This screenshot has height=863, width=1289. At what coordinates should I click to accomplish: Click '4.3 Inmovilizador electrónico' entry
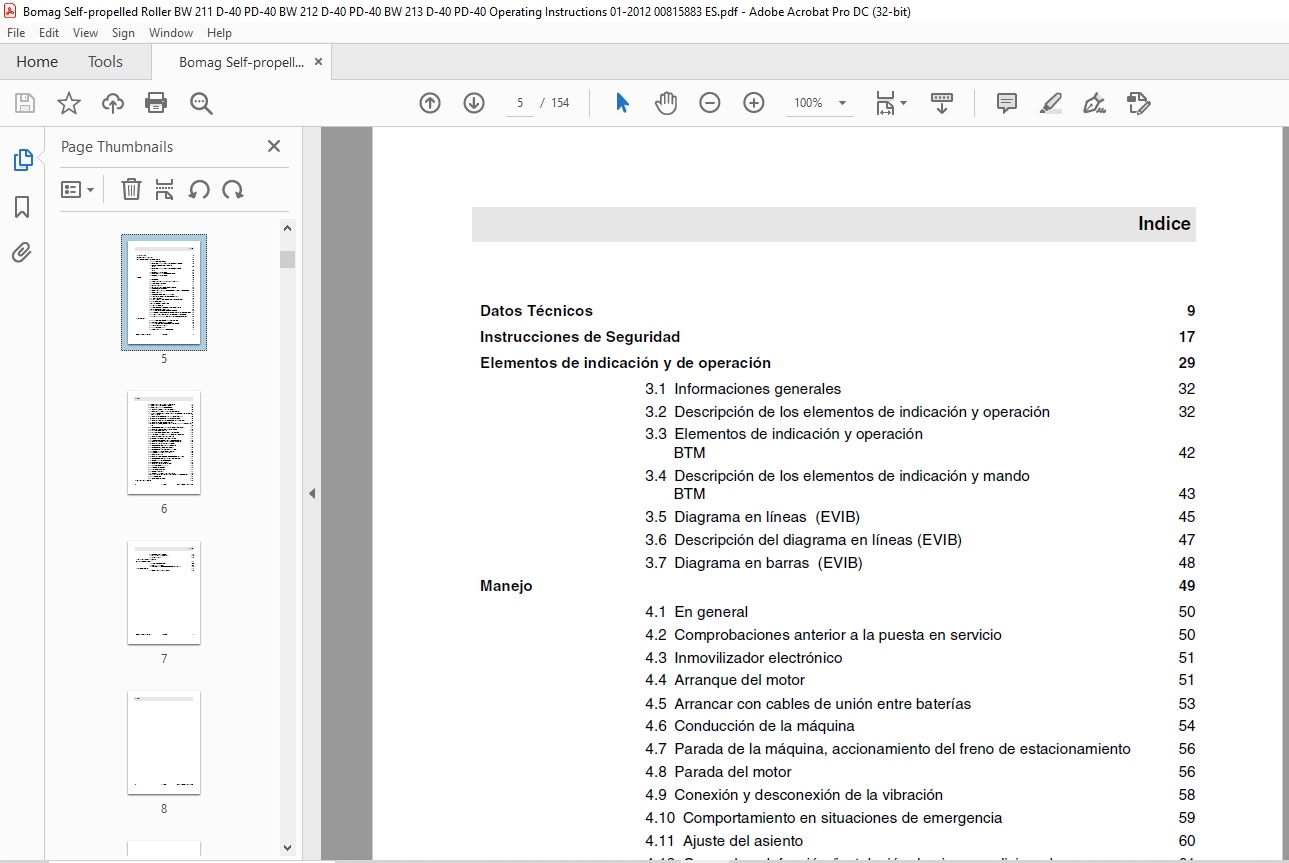[x=744, y=658]
